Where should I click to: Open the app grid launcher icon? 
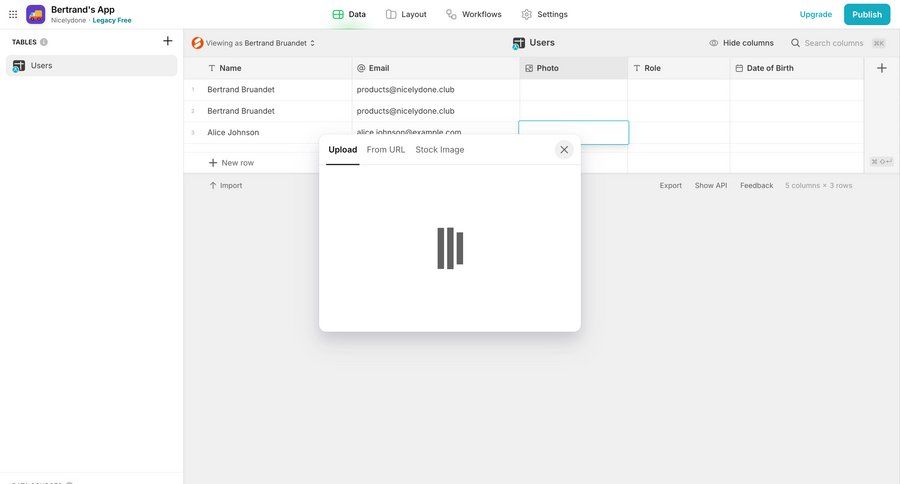click(x=13, y=14)
